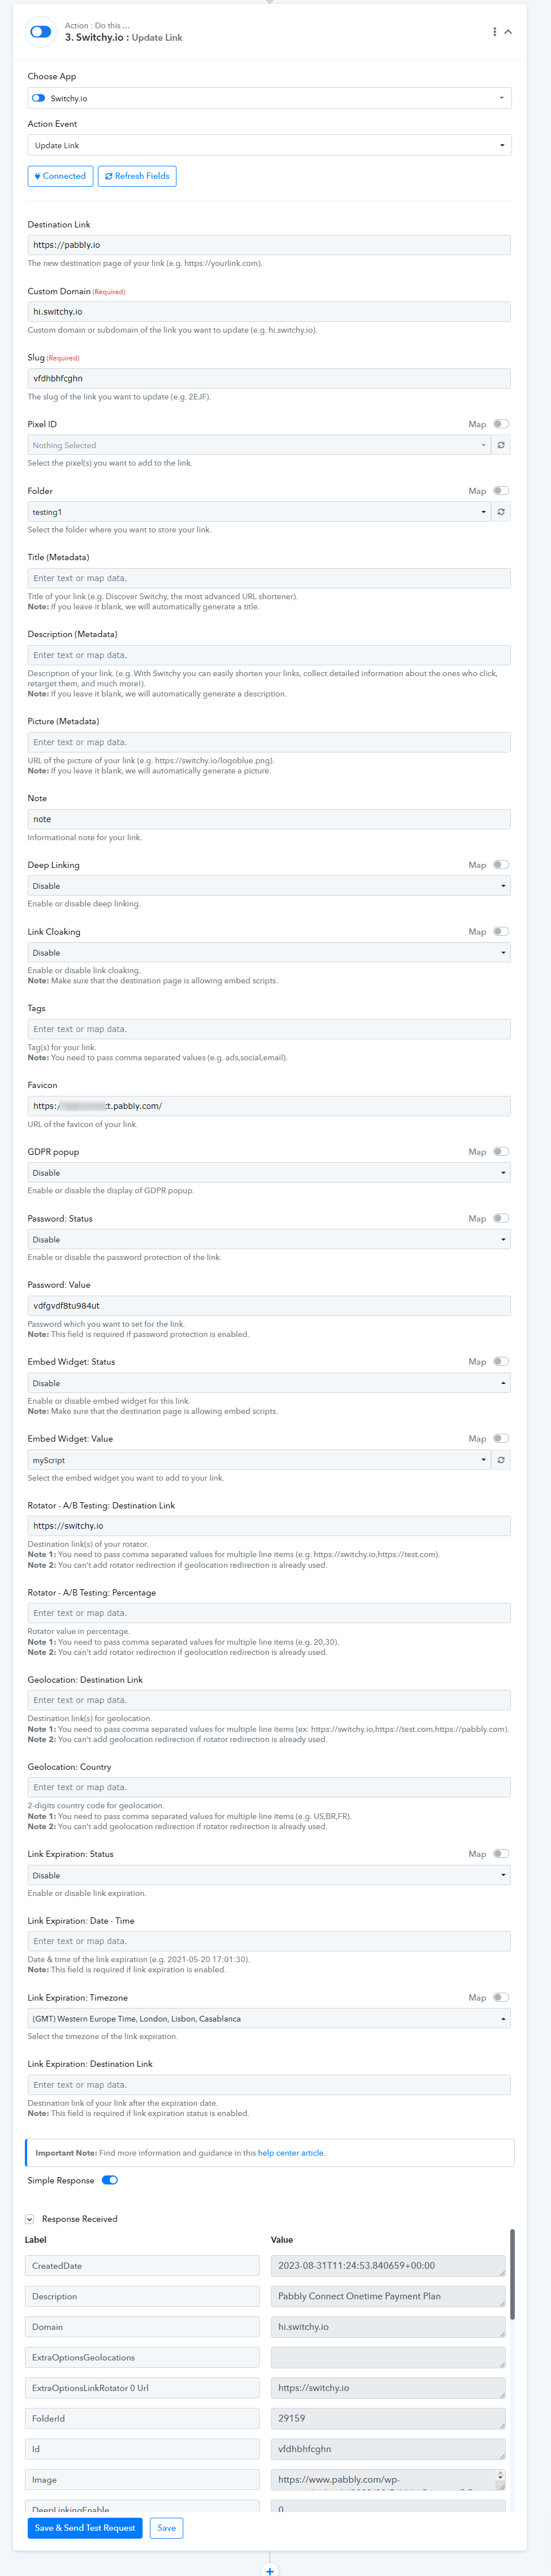Click the Refresh Fields button

pyautogui.click(x=137, y=176)
